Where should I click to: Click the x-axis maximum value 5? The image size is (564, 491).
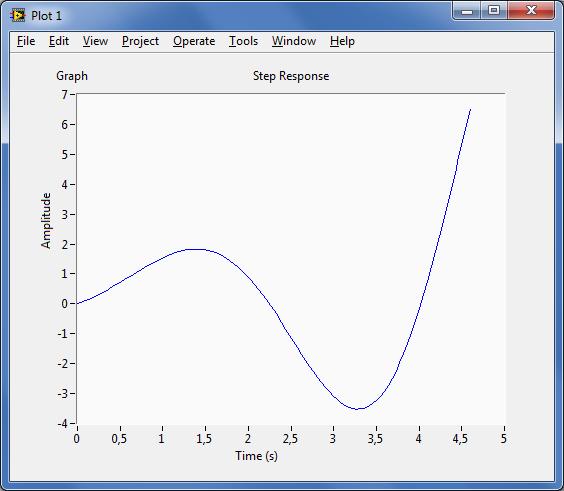(504, 438)
